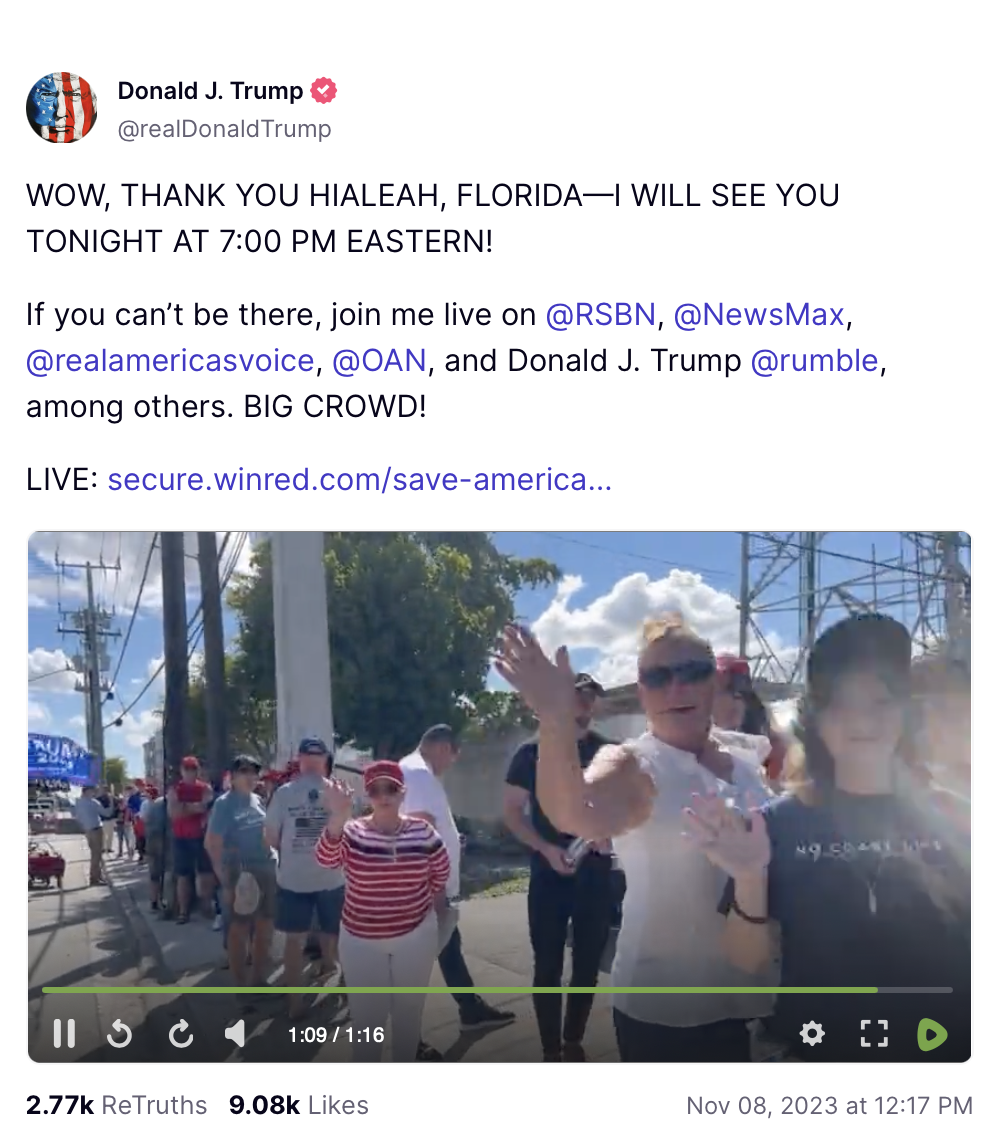Click the Nov 08, 2023 timestamp
The image size is (998, 1142).
tap(830, 1106)
